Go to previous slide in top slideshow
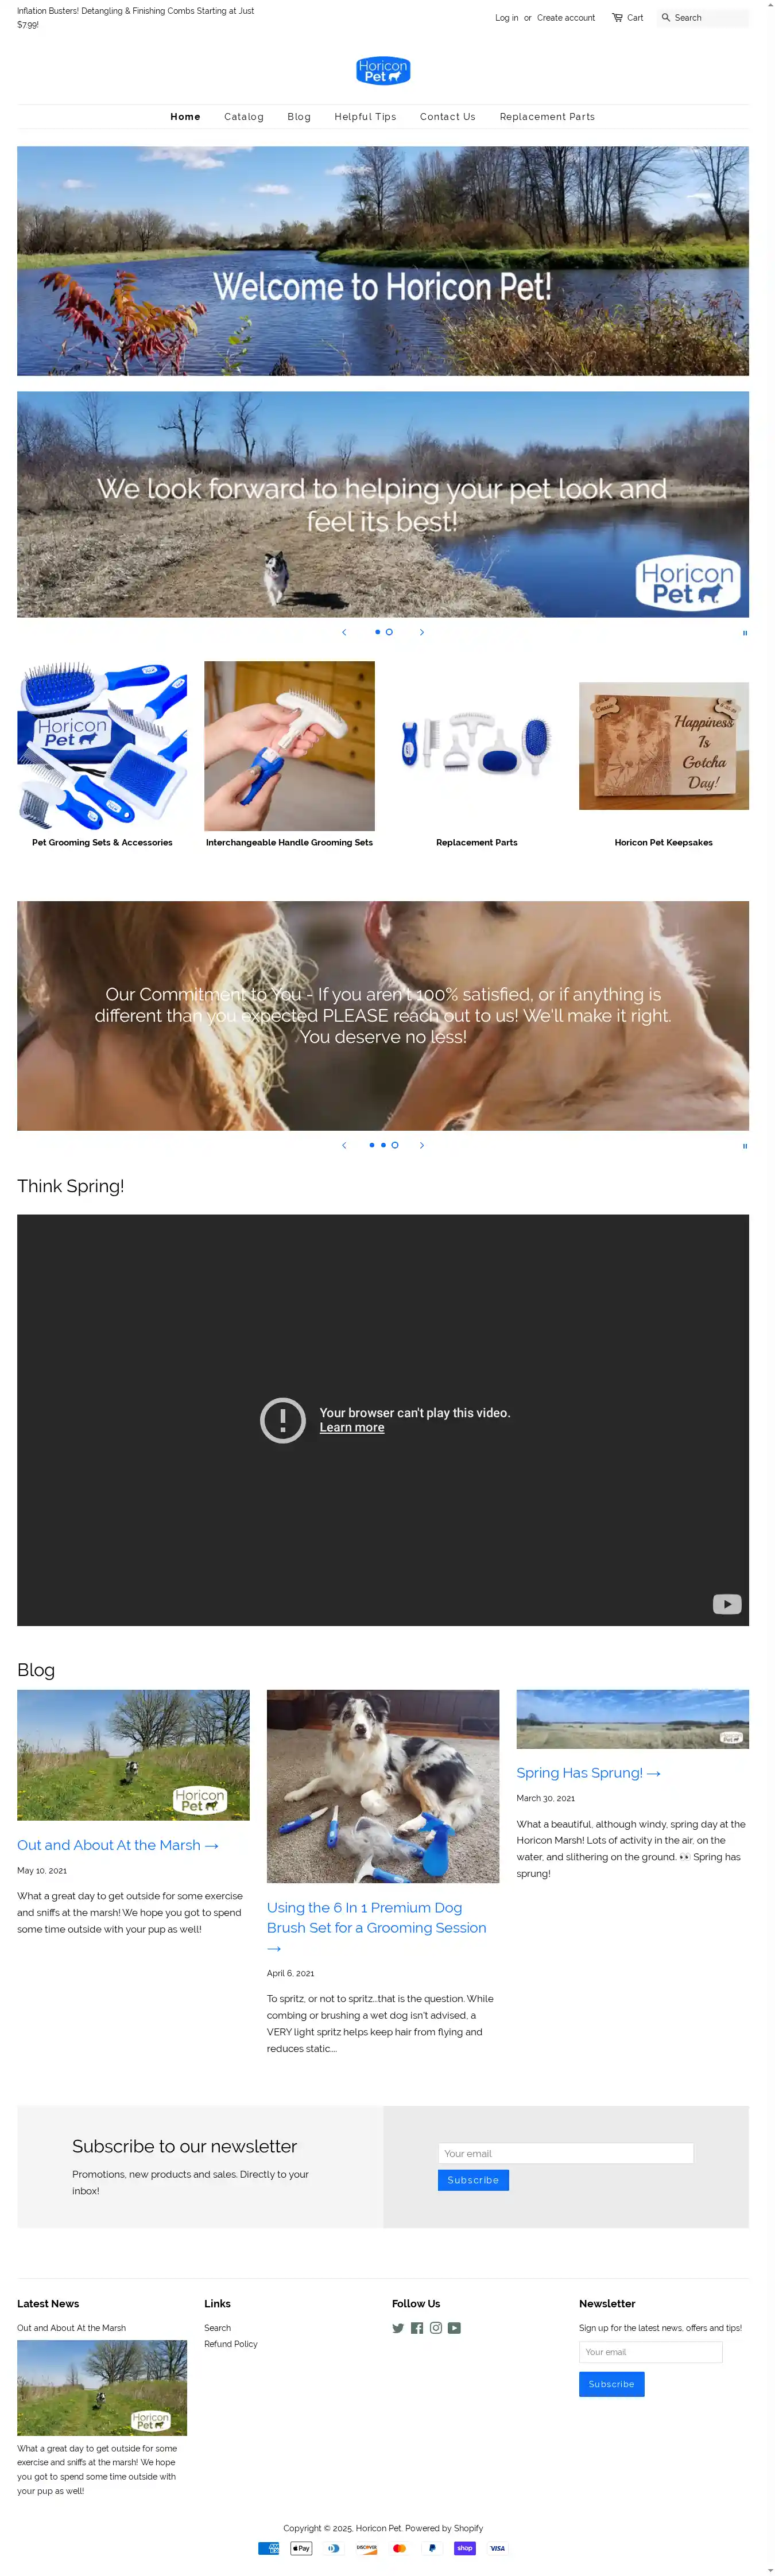The image size is (775, 2576). (x=344, y=632)
